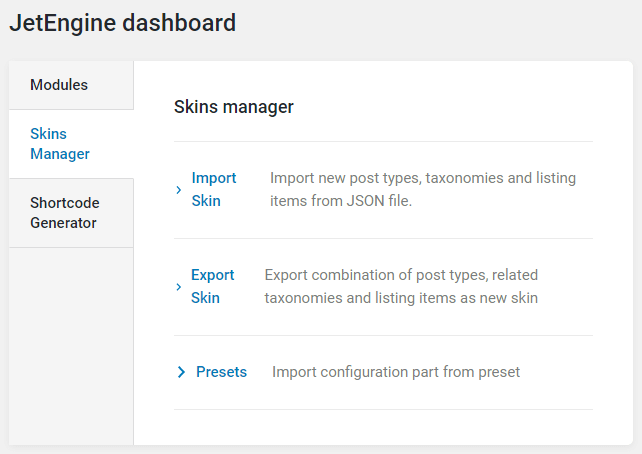642x454 pixels.
Task: Click the 'JetEngine dashboard' page title
Action: point(123,23)
